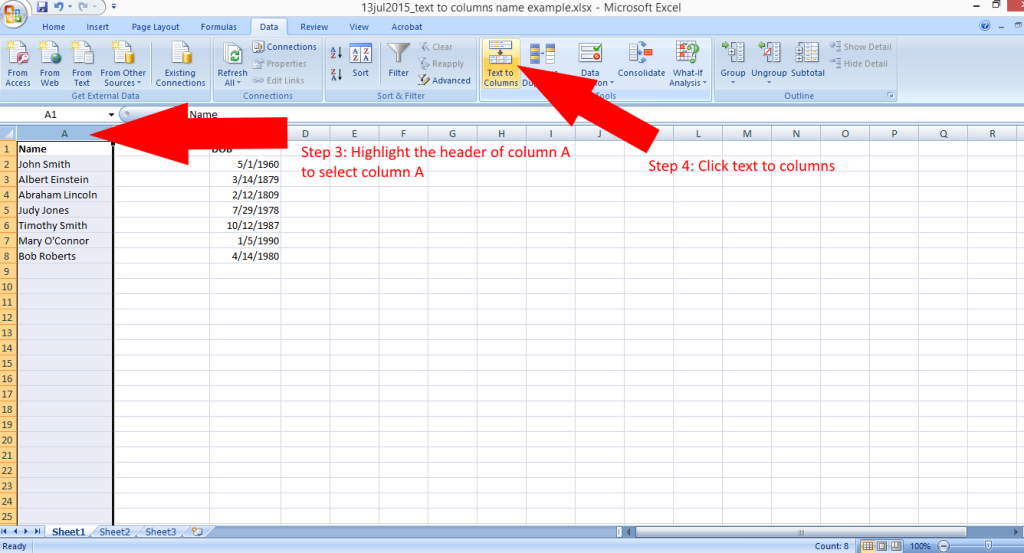Open the Sort dialog
The height and width of the screenshot is (553, 1024).
coord(360,61)
